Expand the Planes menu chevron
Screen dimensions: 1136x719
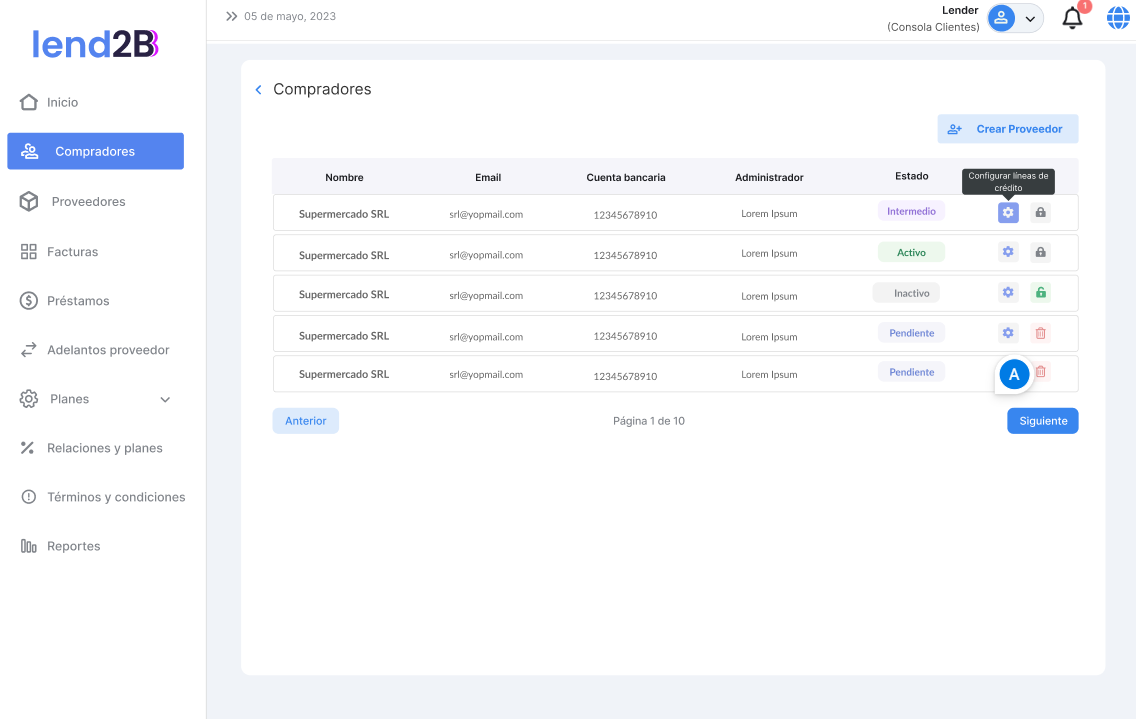[165, 400]
